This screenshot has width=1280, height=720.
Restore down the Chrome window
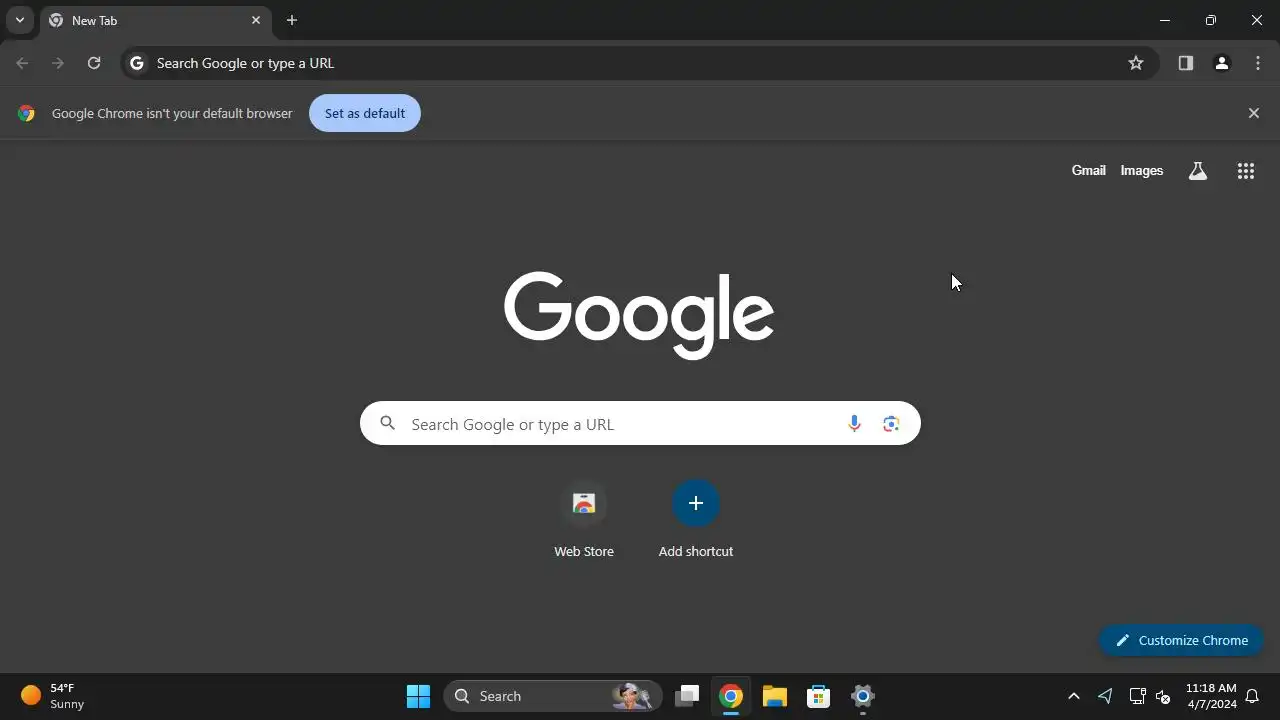(1211, 20)
